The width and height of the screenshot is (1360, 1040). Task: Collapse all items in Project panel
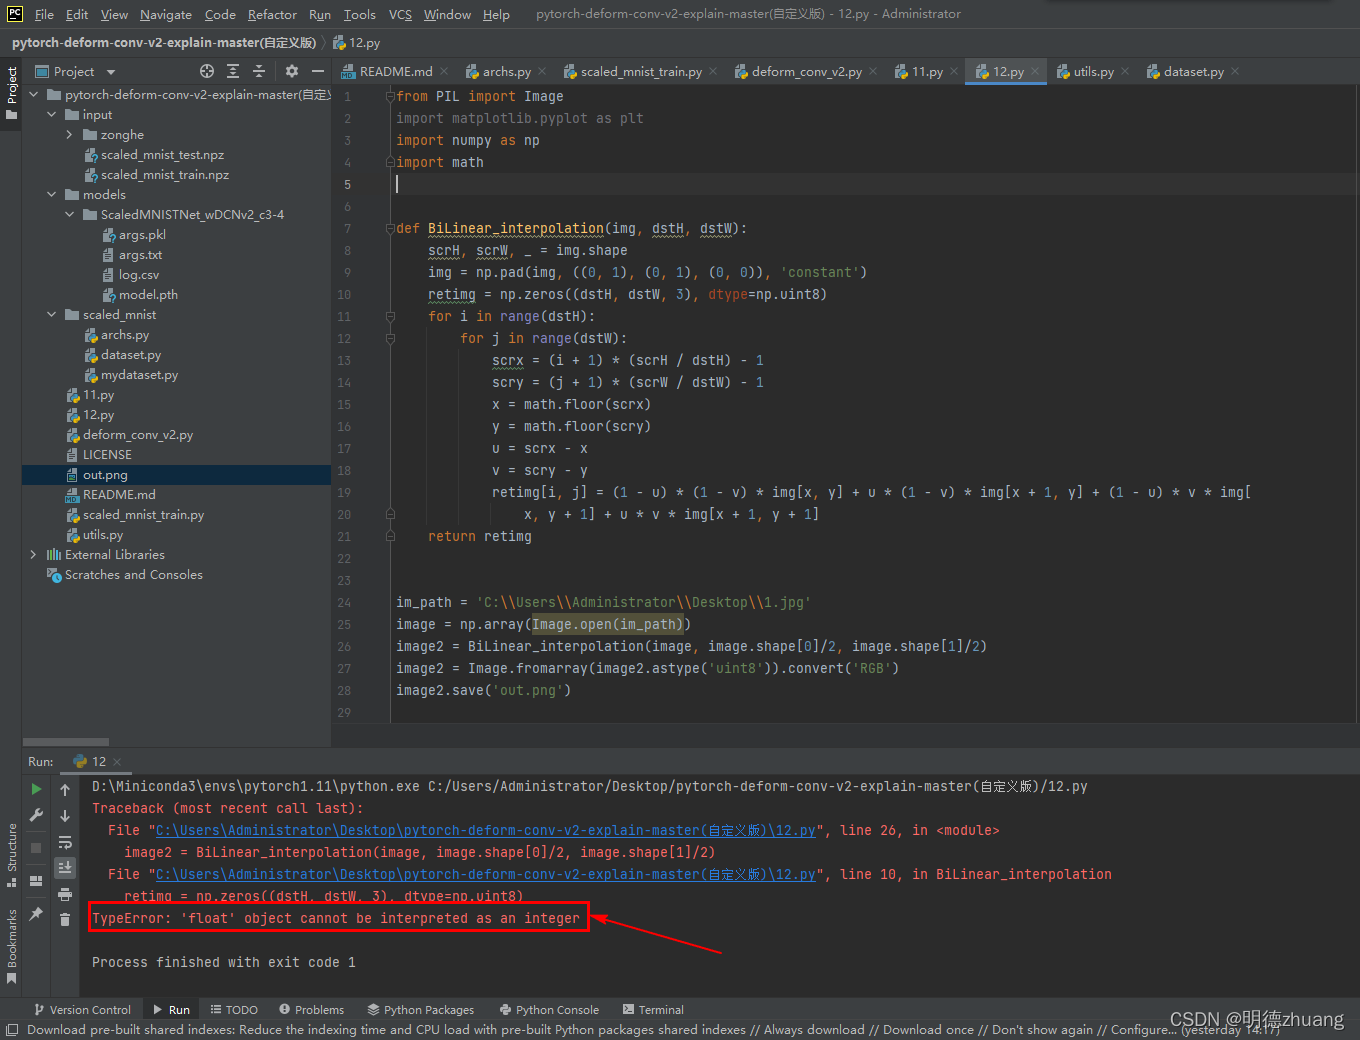point(259,71)
